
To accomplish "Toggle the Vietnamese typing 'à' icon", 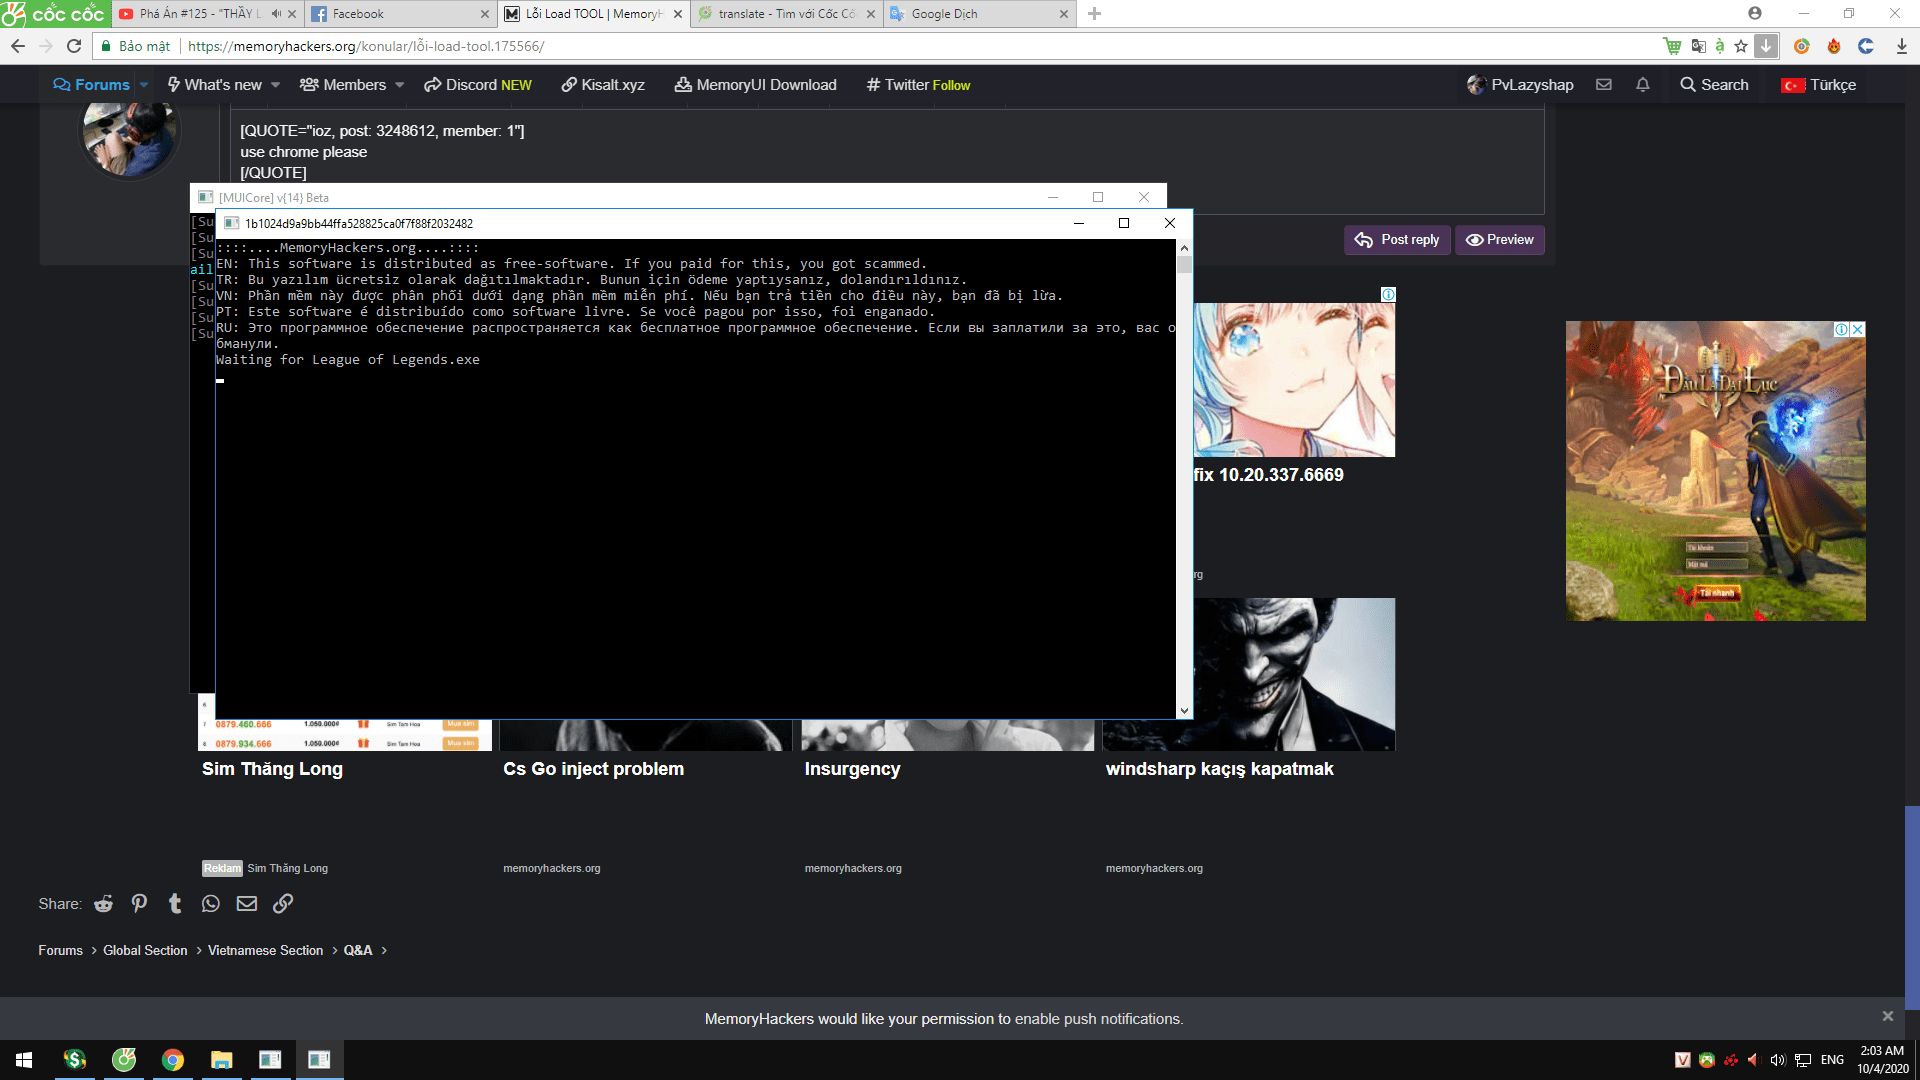I will point(1719,46).
